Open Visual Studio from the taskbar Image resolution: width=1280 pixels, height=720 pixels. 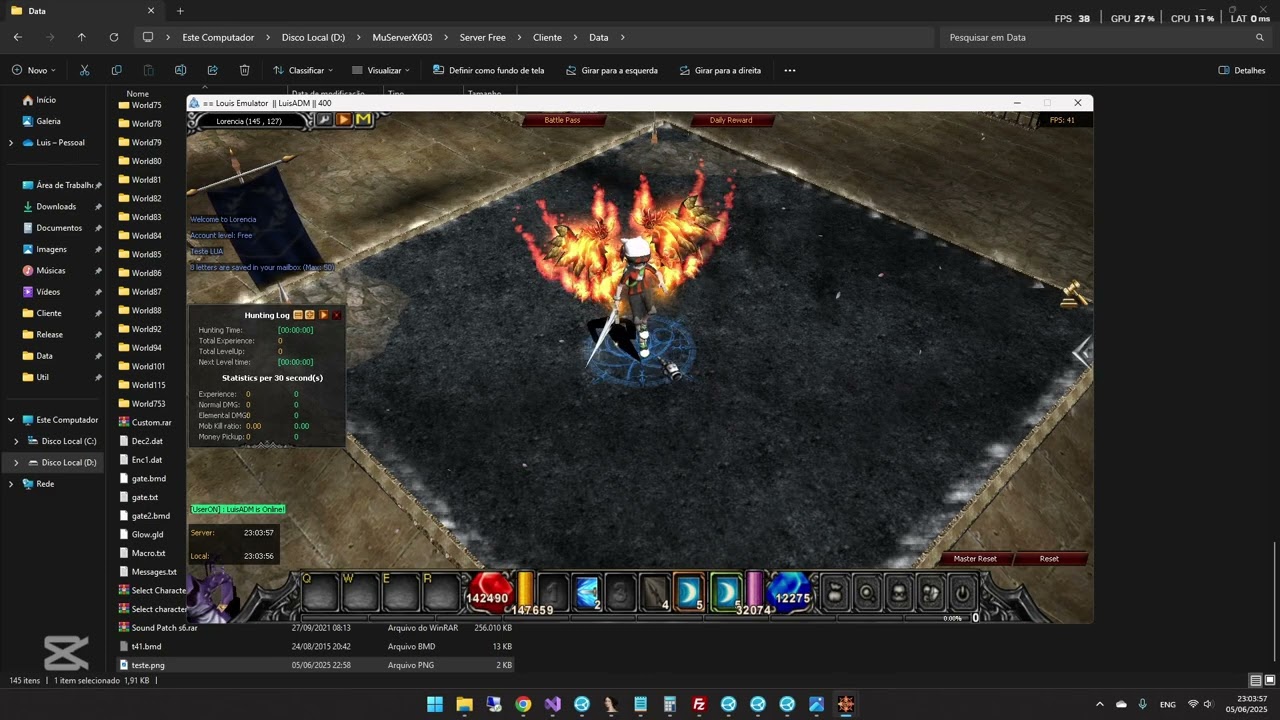coord(553,704)
